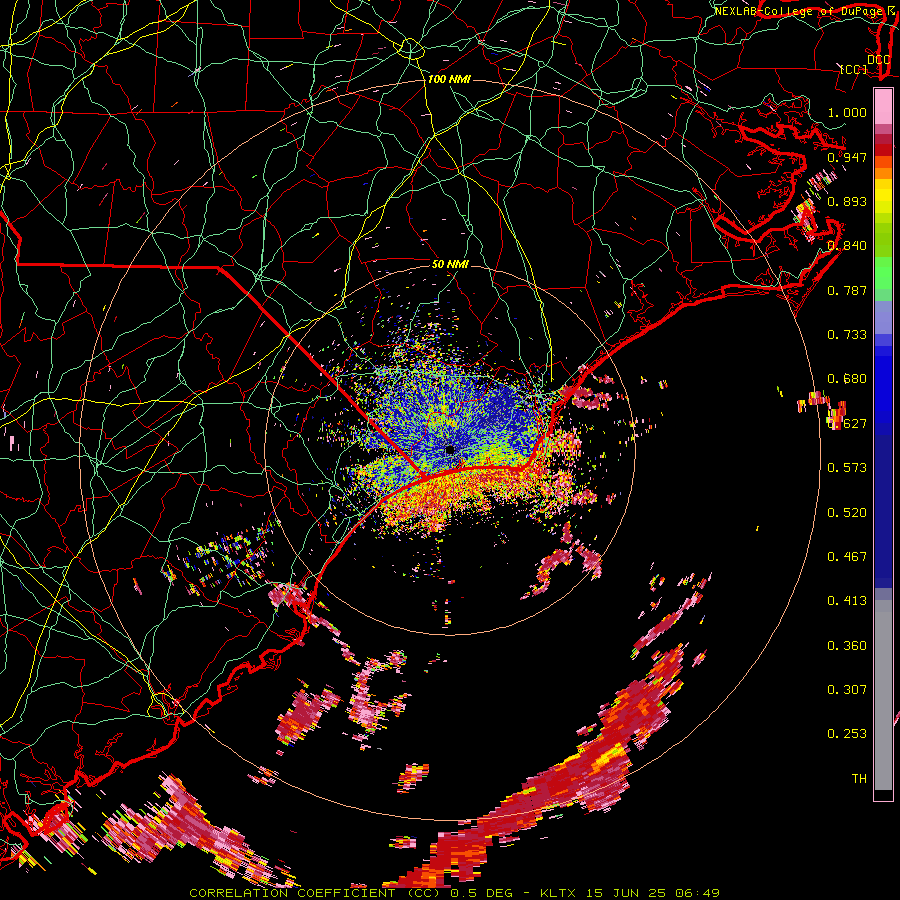Click the DCC label above the scale

point(878,59)
